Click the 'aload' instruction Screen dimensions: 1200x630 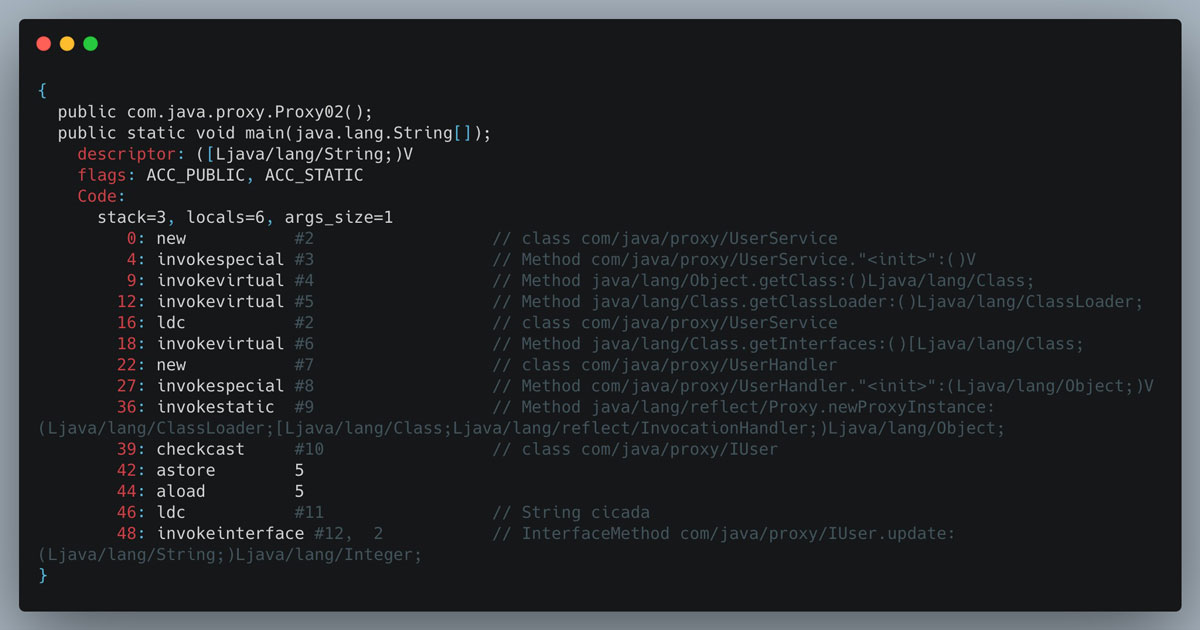[180, 491]
